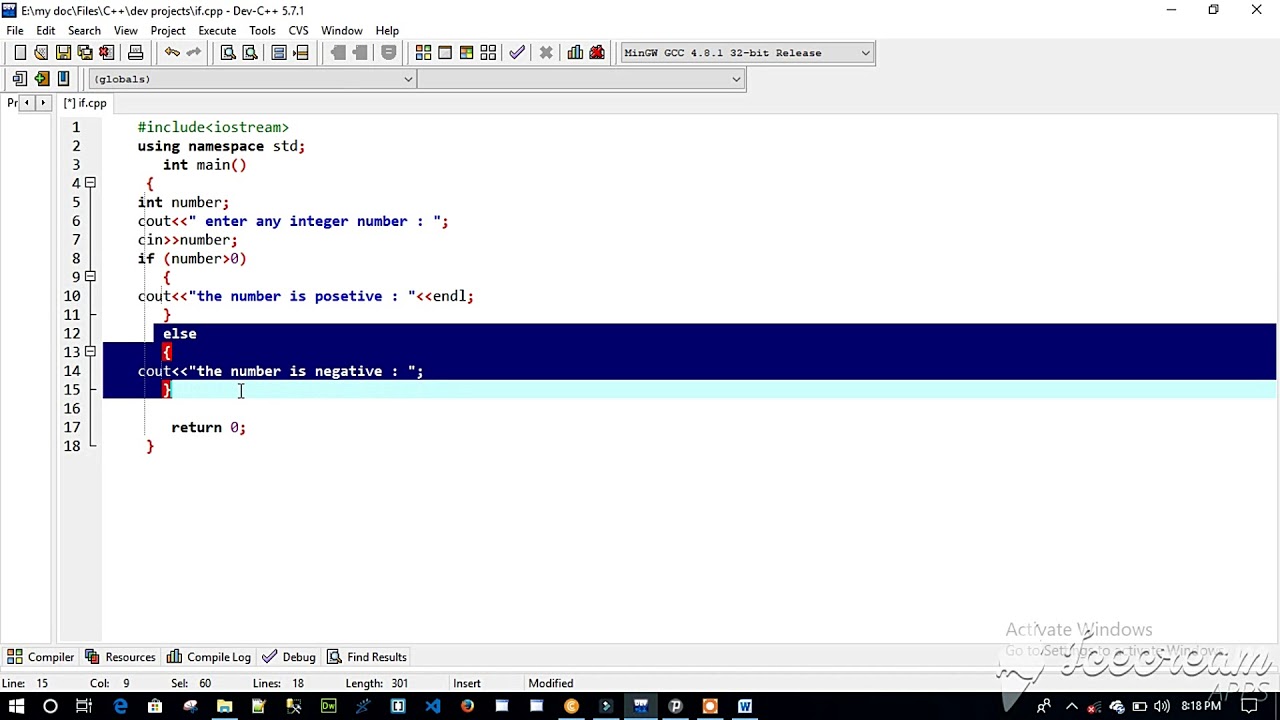Viewport: 1280px width, 720px height.
Task: Undo the last edit
Action: pos(172,53)
